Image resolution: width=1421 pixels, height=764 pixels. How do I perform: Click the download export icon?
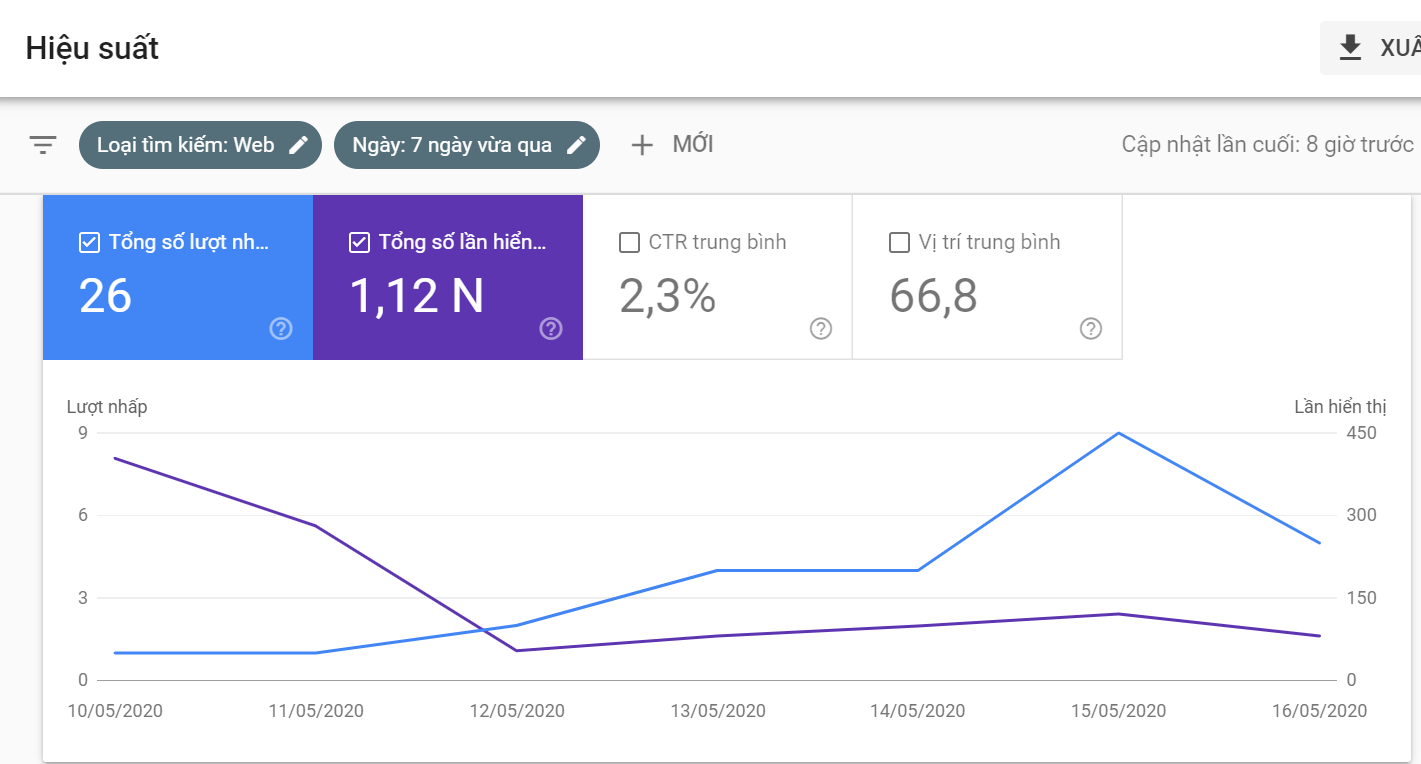(x=1351, y=47)
